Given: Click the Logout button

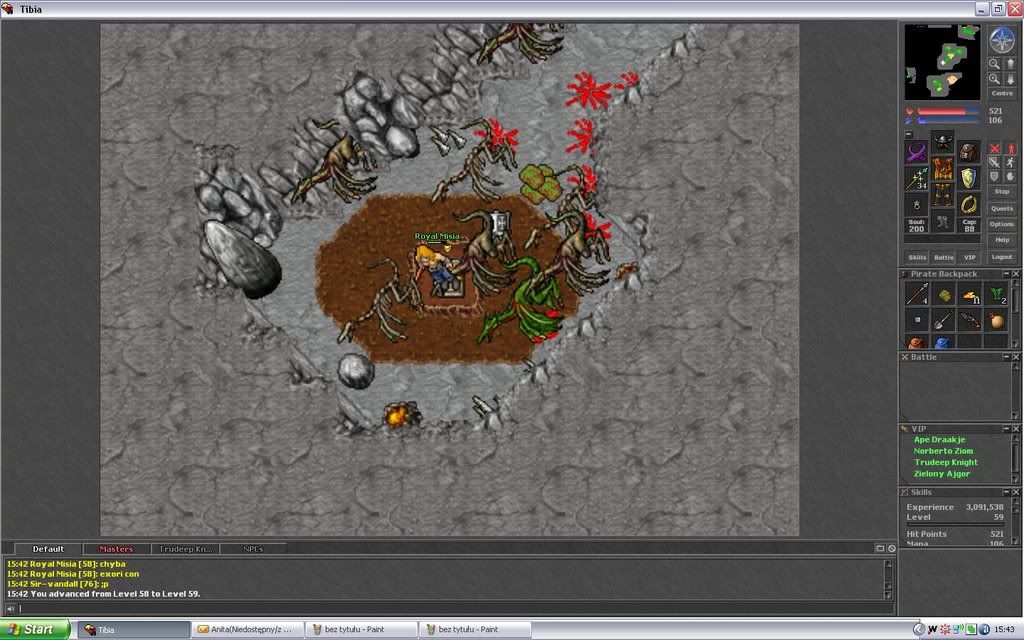Looking at the screenshot, I should pos(1002,257).
